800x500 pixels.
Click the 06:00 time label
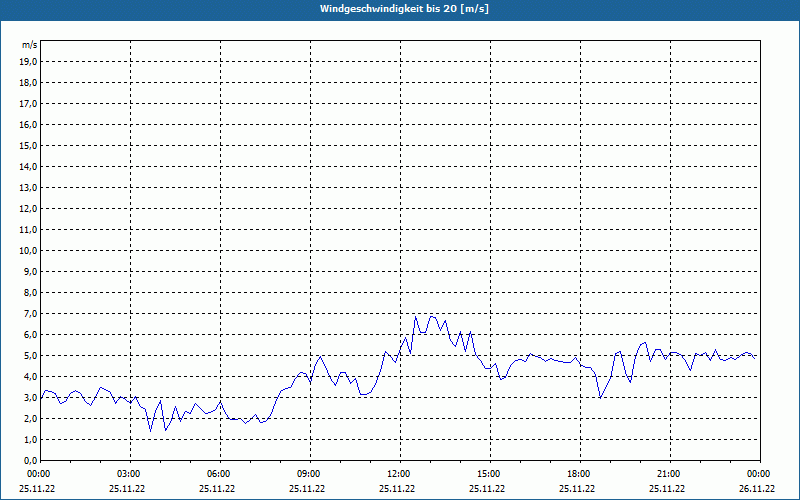point(220,474)
